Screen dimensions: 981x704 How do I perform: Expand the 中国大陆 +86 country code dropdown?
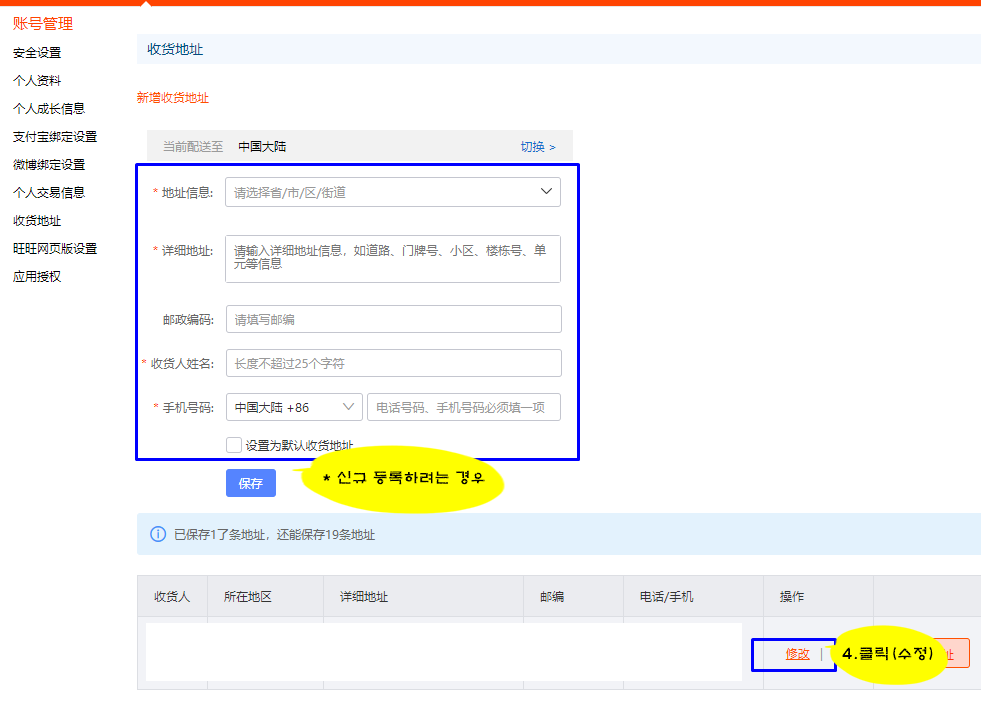pyautogui.click(x=291, y=407)
